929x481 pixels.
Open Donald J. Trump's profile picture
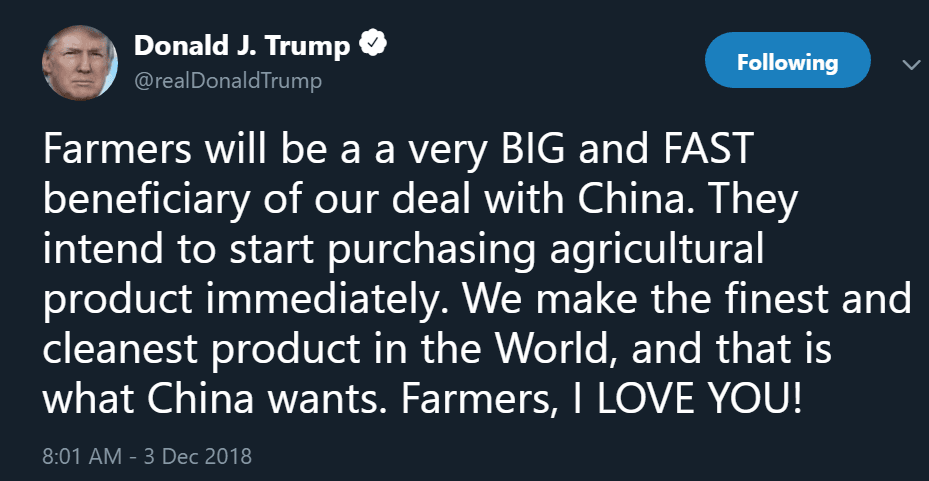[75, 63]
